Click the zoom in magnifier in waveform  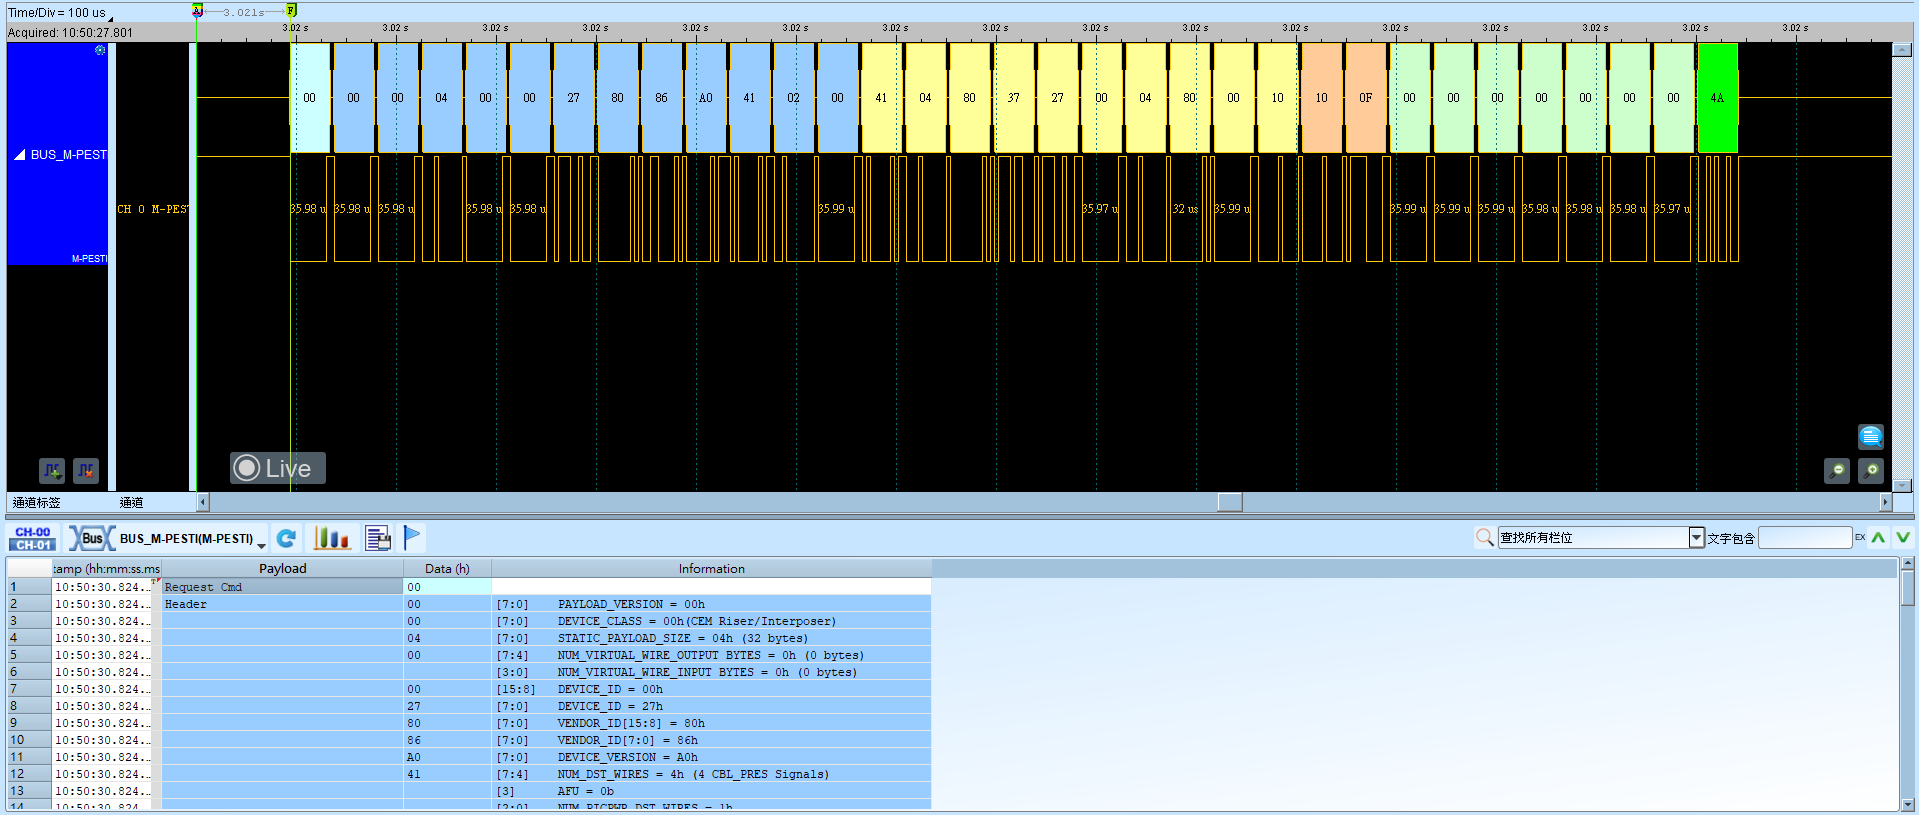[x=1871, y=470]
